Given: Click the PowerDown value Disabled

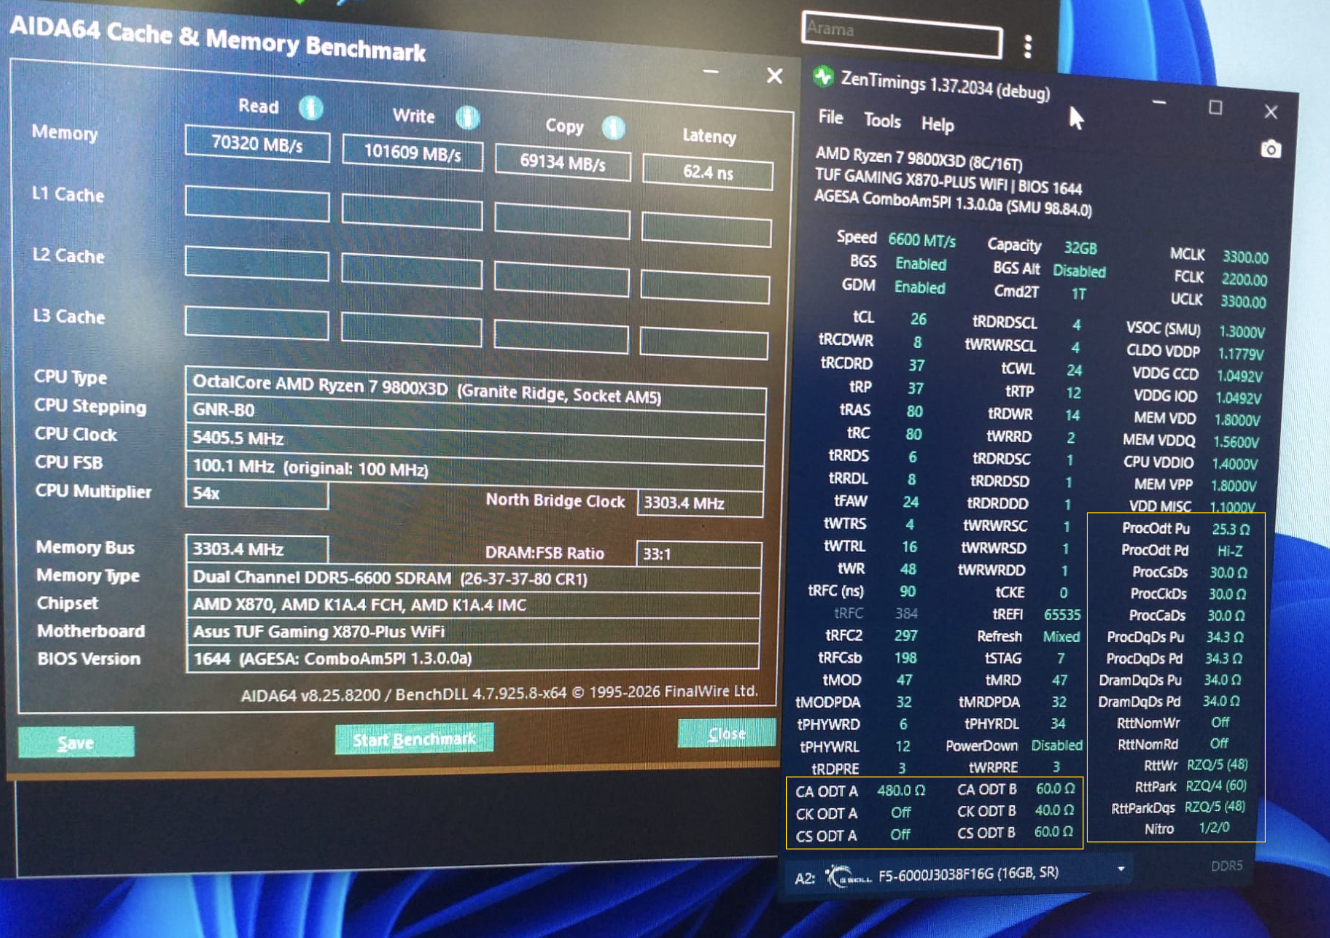Looking at the screenshot, I should click(1057, 746).
